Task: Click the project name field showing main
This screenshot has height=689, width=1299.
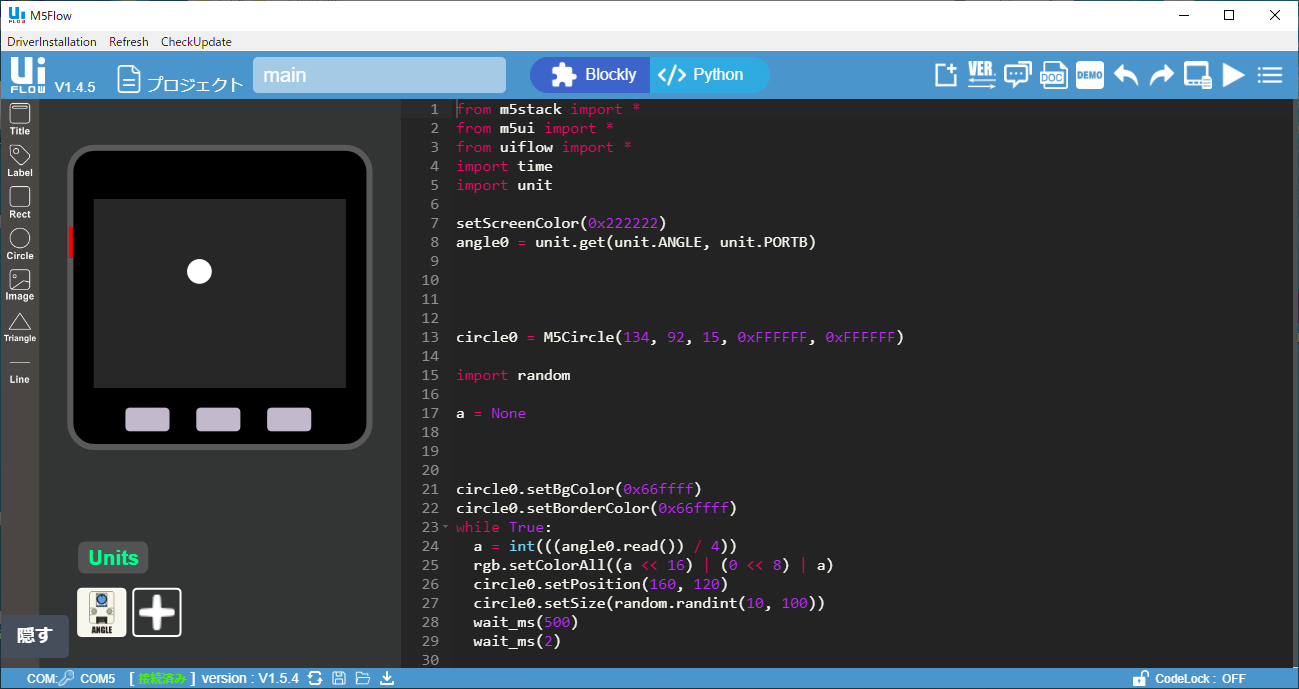Action: click(379, 75)
